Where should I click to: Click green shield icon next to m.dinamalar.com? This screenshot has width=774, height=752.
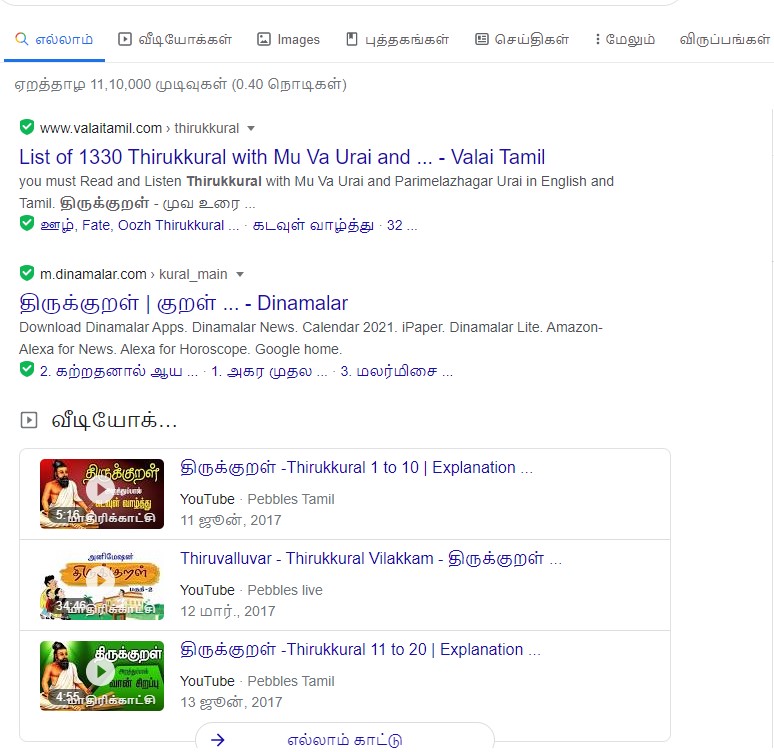point(27,273)
